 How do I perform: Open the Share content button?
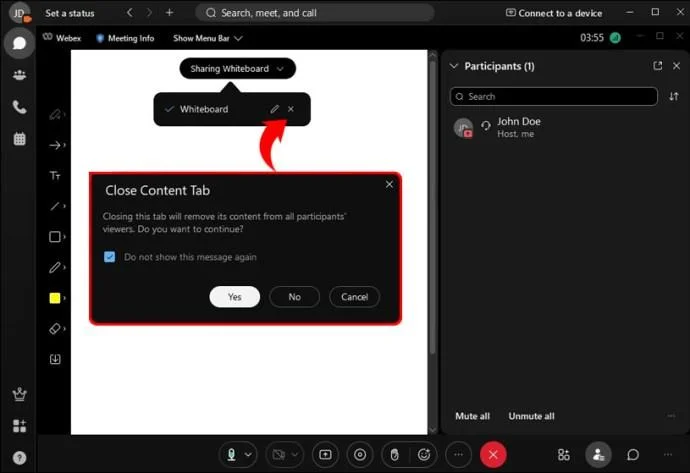(x=325, y=455)
